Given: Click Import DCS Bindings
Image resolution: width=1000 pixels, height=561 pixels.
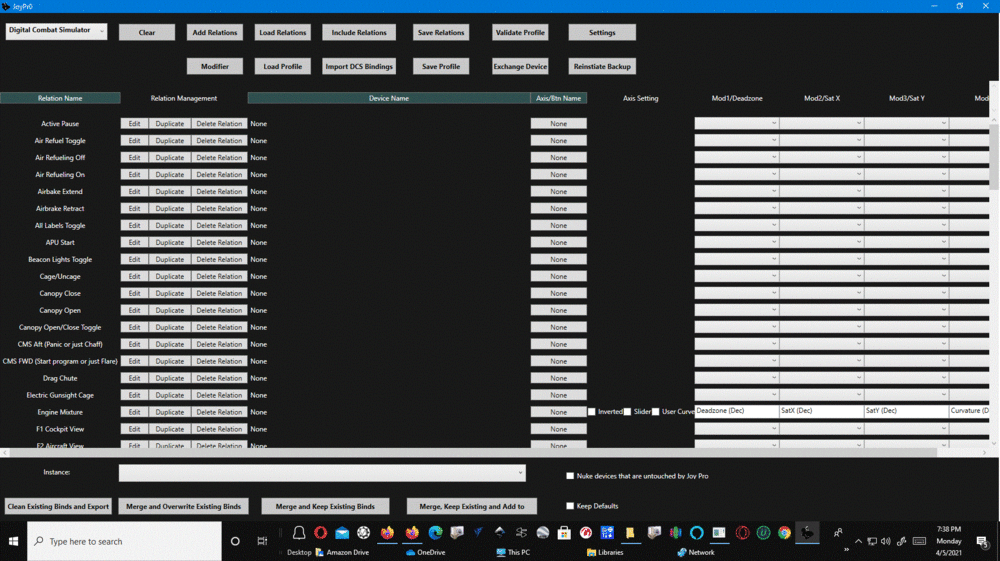Looking at the screenshot, I should (359, 66).
